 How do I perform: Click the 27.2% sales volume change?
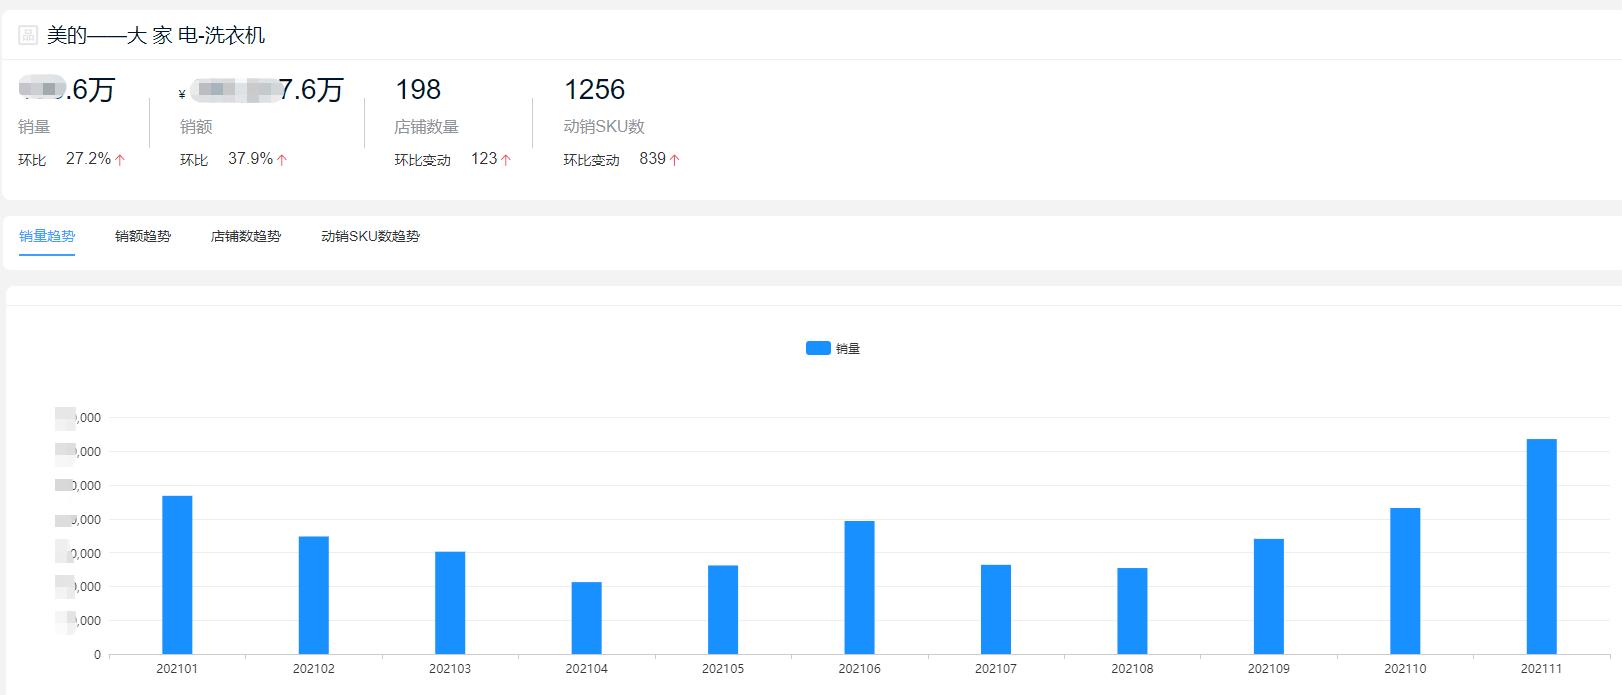coord(88,159)
